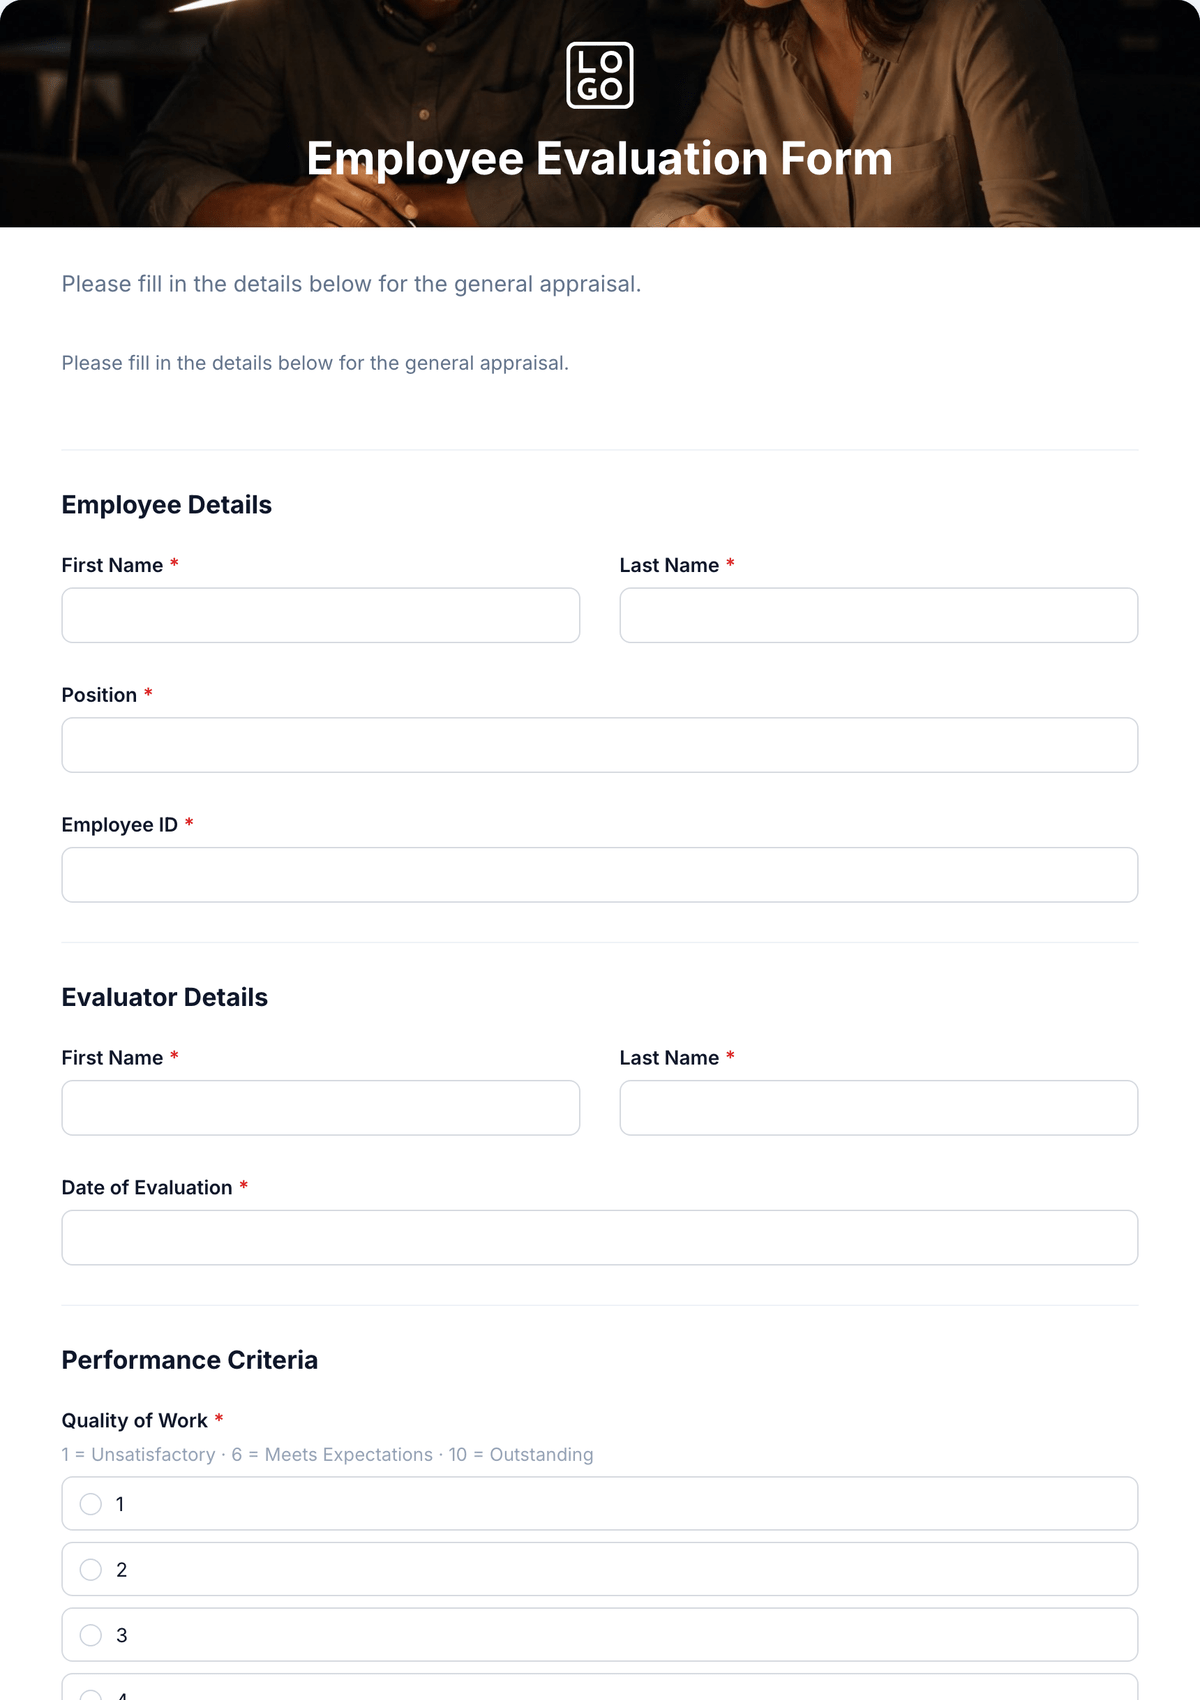This screenshot has width=1200, height=1700.
Task: Focus the Employee First Name field
Action: [321, 615]
